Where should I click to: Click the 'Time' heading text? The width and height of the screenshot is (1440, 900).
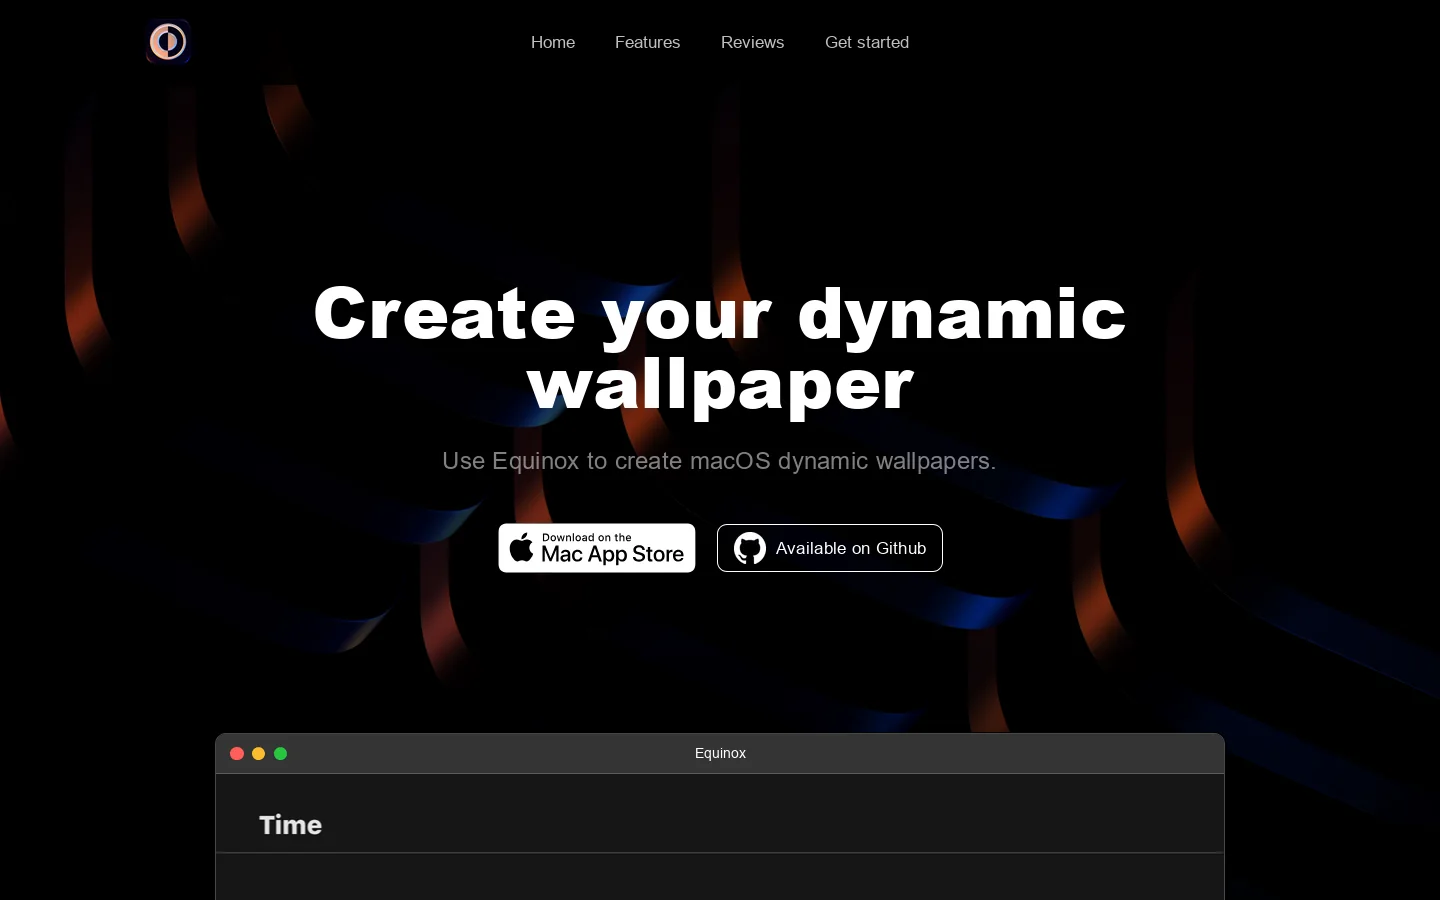pyautogui.click(x=291, y=825)
